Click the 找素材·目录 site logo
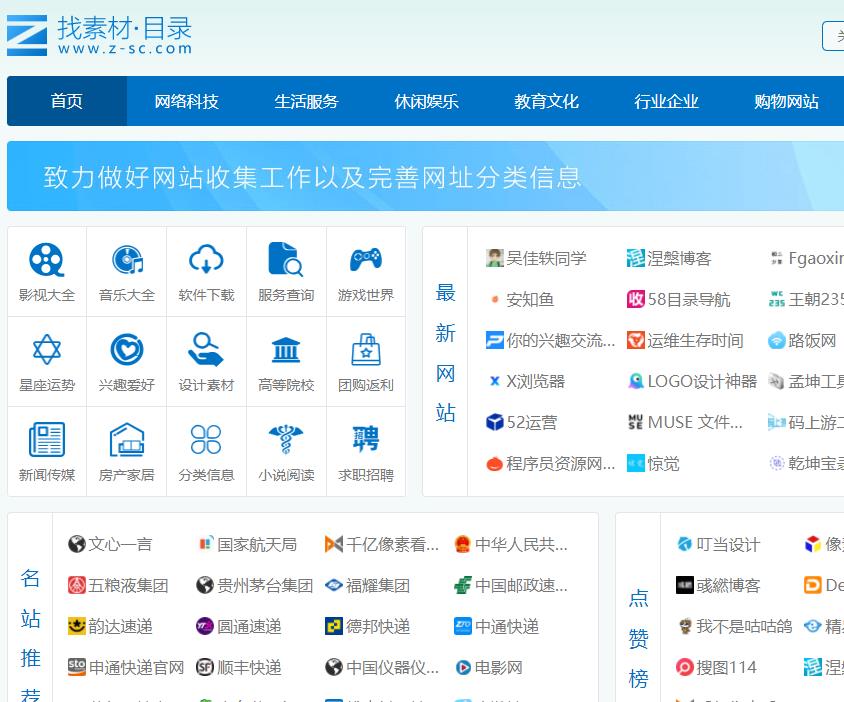Viewport: 844px width, 702px height. coord(100,36)
